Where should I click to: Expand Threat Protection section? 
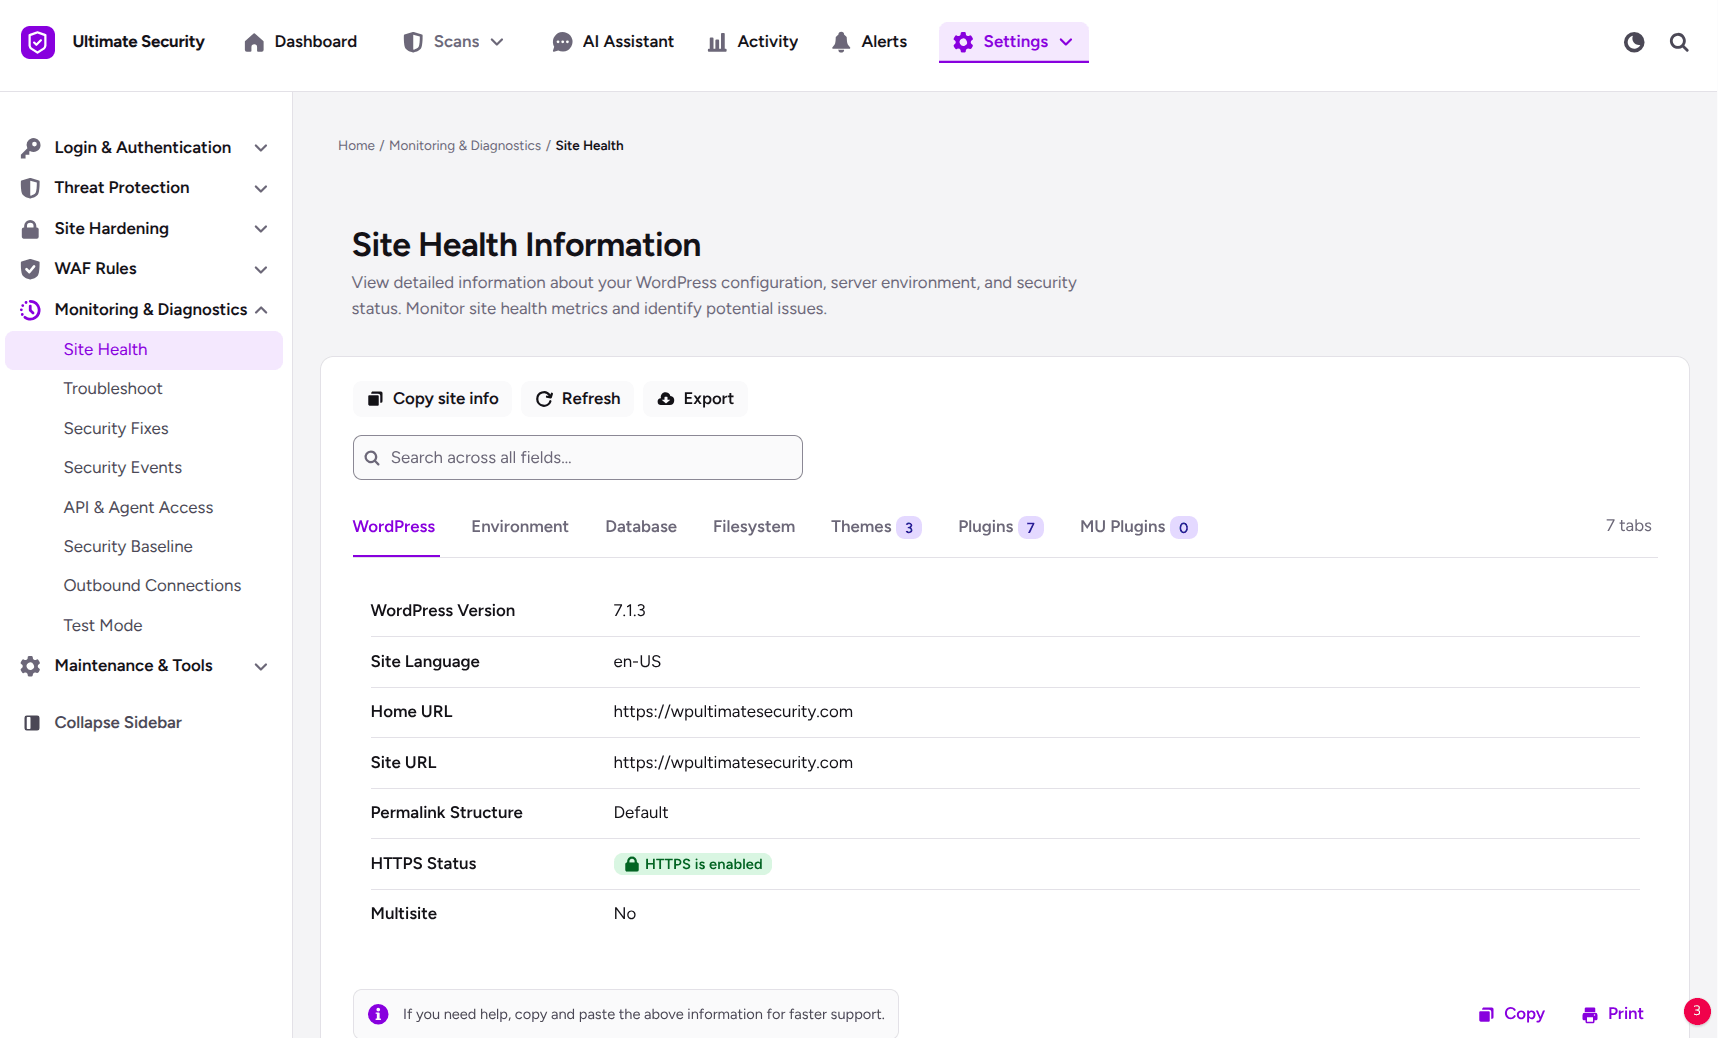tap(145, 188)
